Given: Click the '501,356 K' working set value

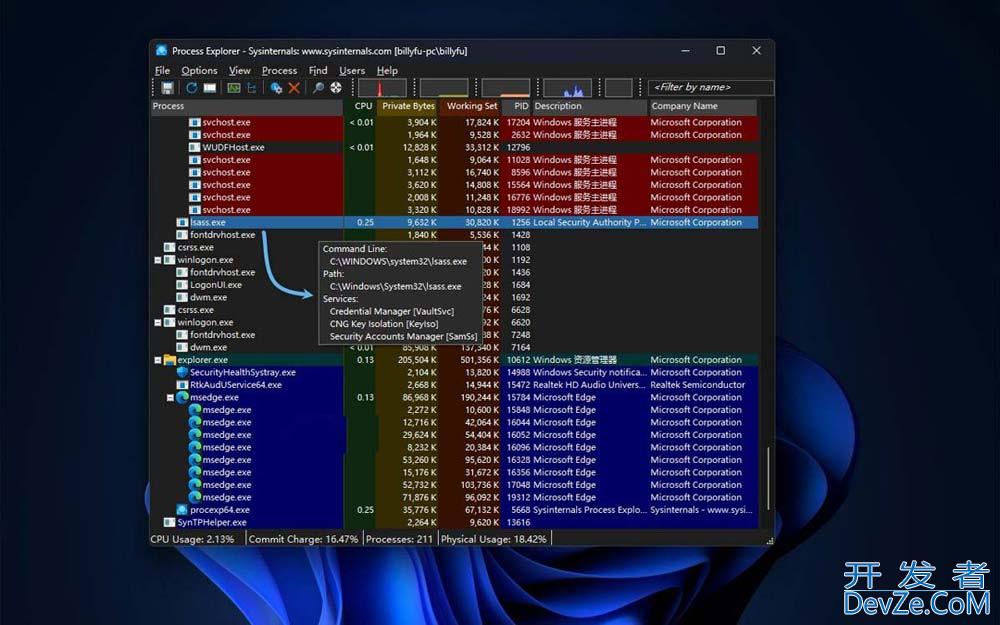Looking at the screenshot, I should point(474,360).
